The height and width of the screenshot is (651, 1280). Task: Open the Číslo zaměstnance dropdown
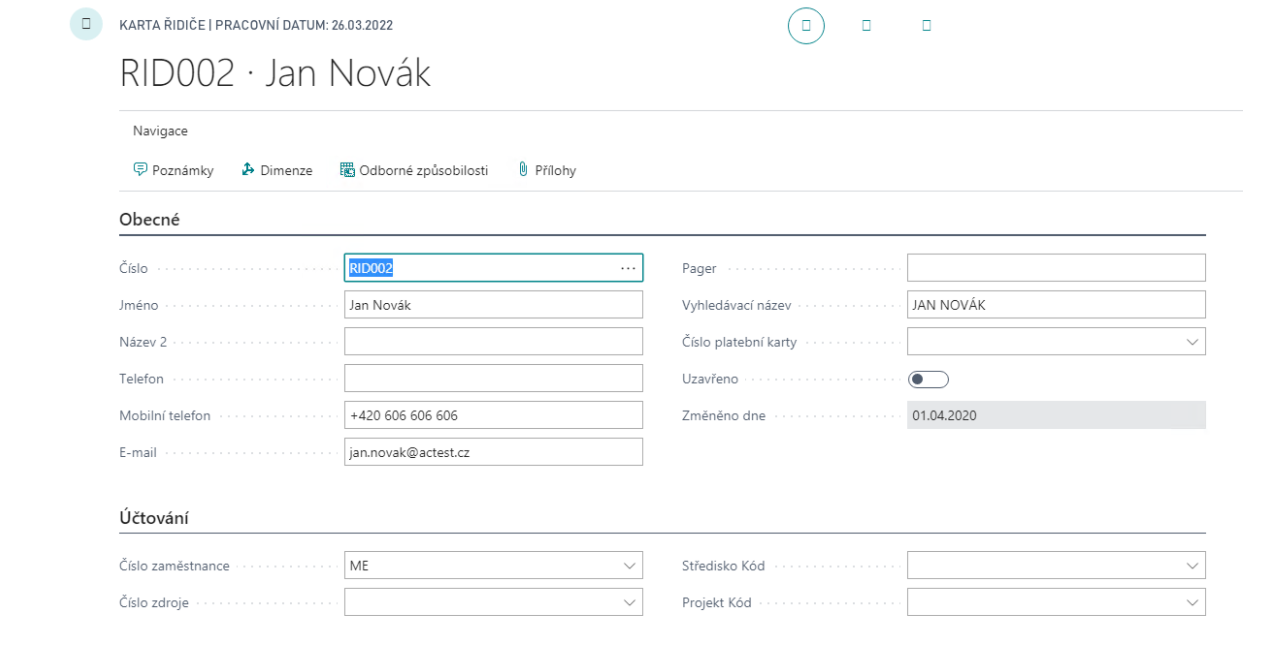click(x=629, y=566)
